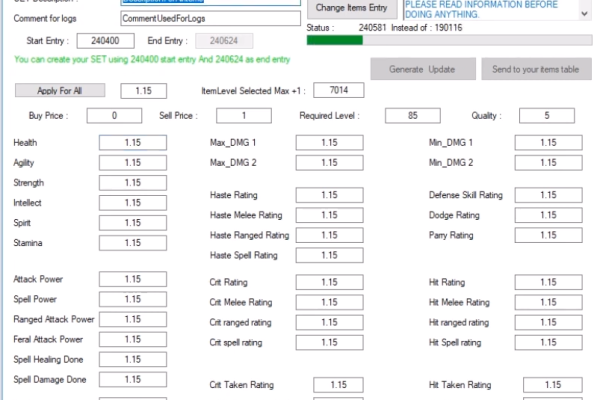Click the Haste Spell Rating field

(x=329, y=255)
